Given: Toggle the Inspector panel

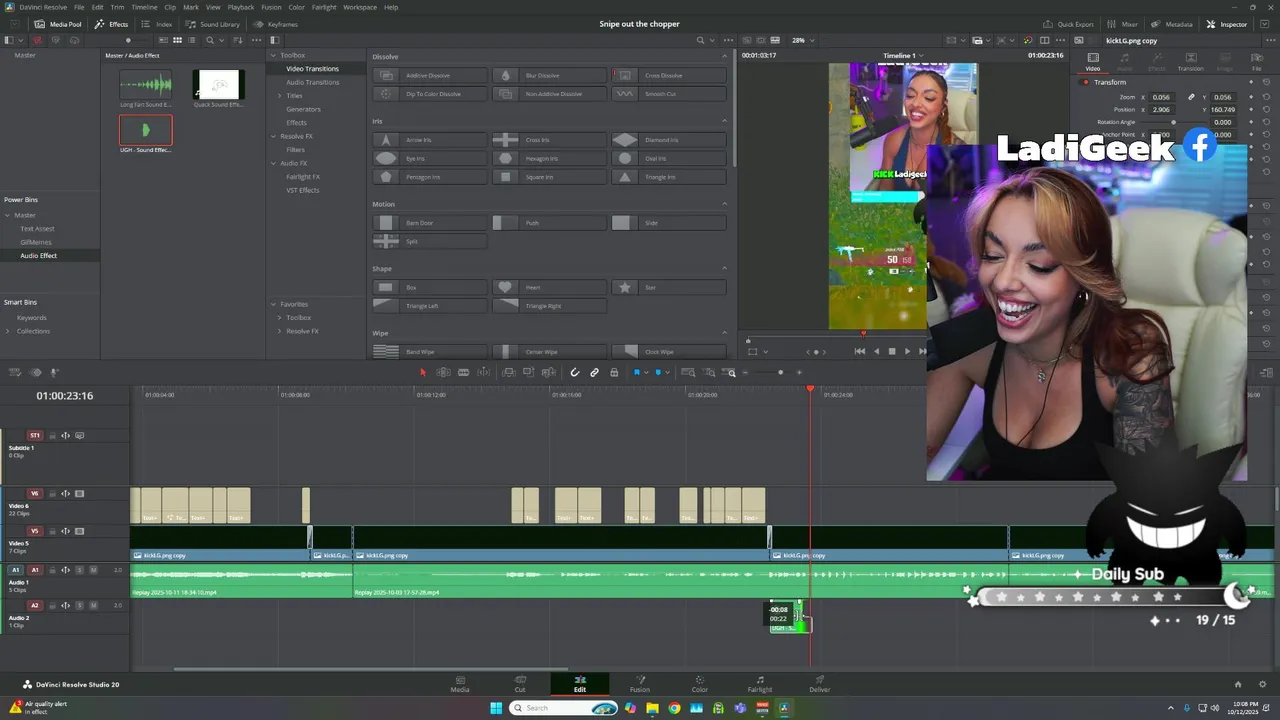Looking at the screenshot, I should coord(1227,24).
